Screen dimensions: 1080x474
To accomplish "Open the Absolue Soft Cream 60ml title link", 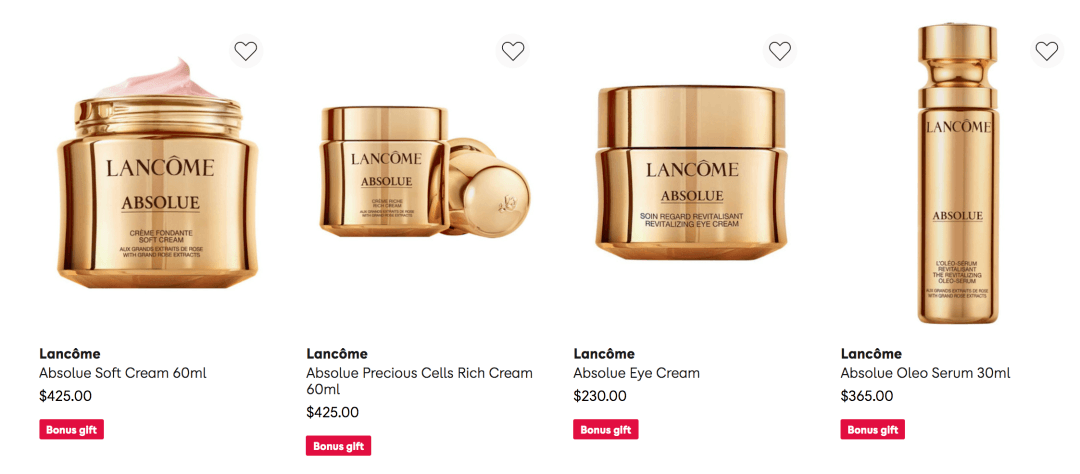I will pyautogui.click(x=123, y=373).
